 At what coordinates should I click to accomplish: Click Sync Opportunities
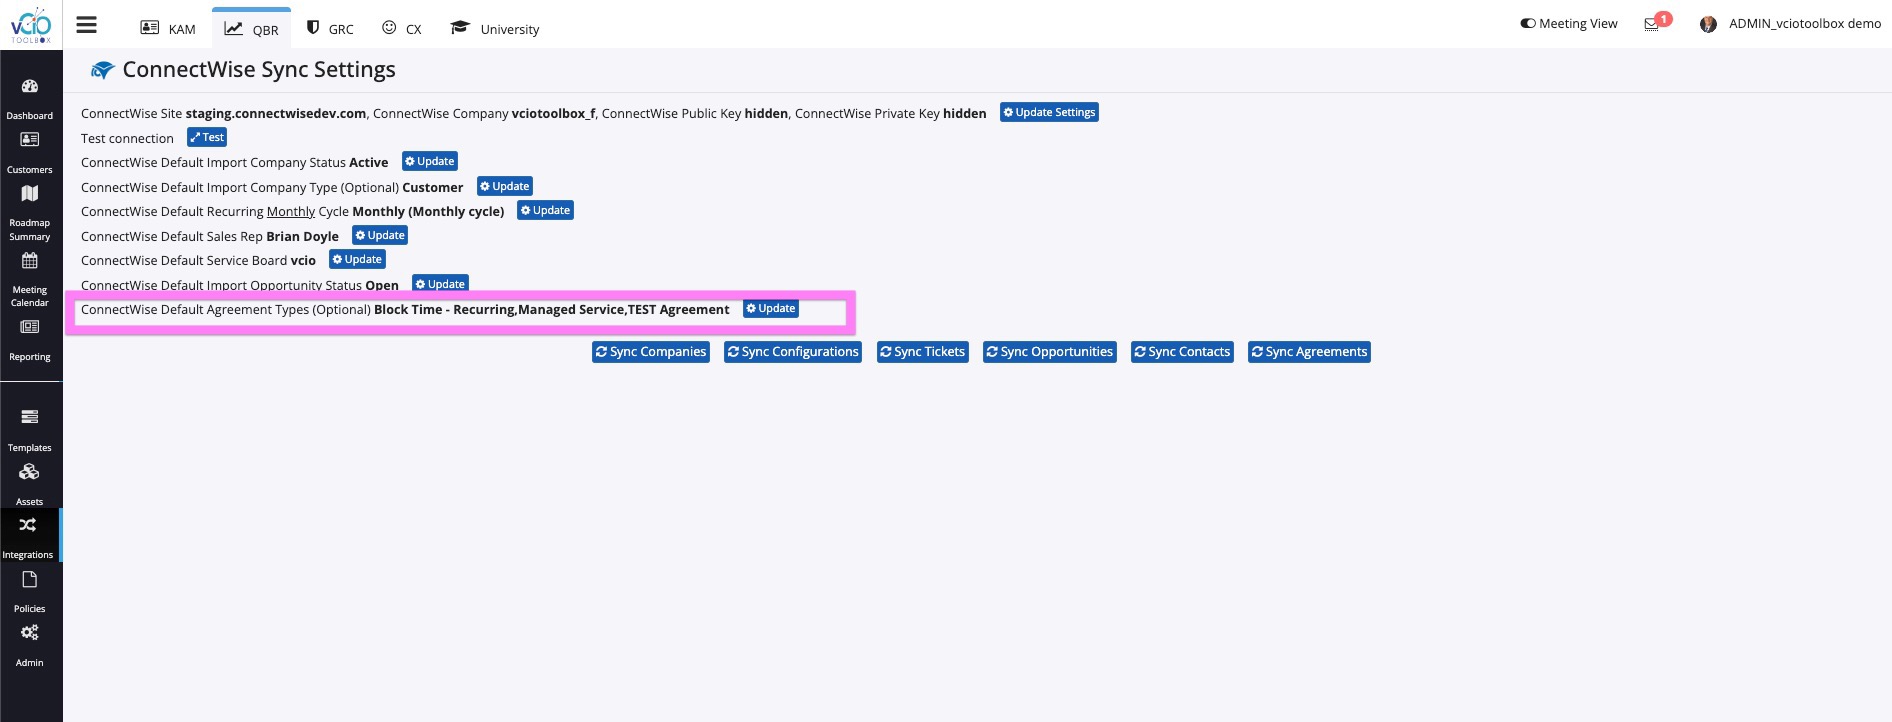pos(1050,352)
